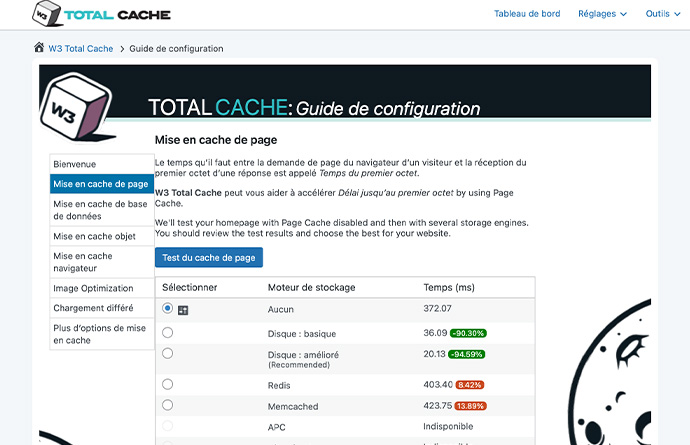Click the -94.59% green badge
Screen dimensions: 690x445
pos(466,354)
